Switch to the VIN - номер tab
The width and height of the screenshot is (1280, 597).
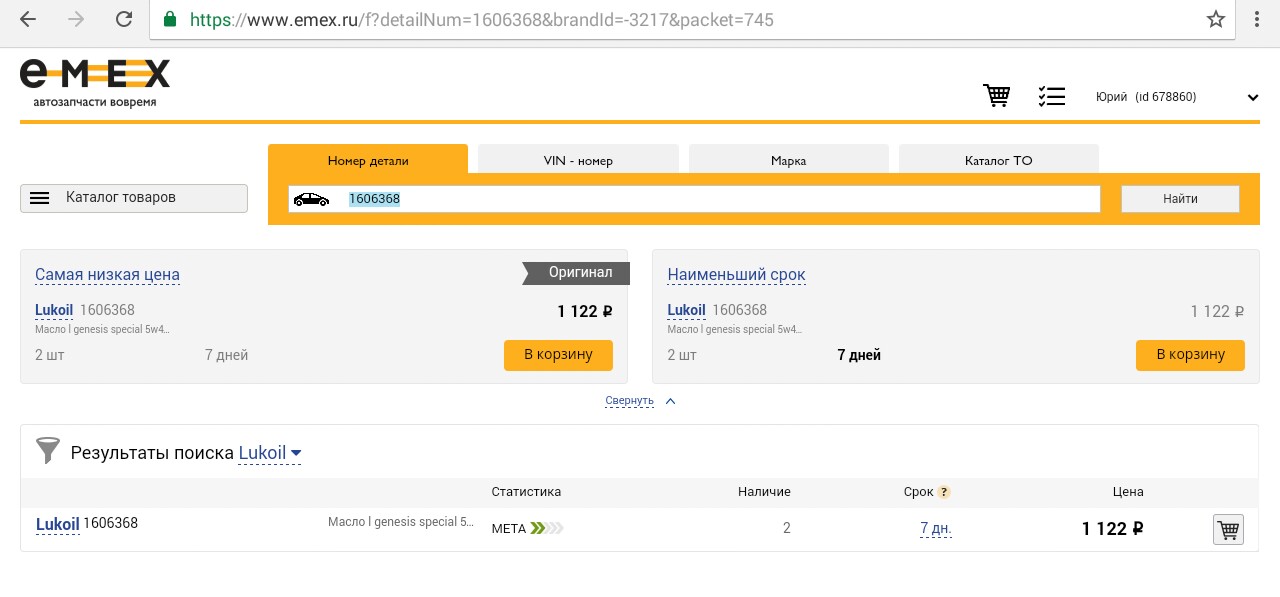click(x=578, y=160)
